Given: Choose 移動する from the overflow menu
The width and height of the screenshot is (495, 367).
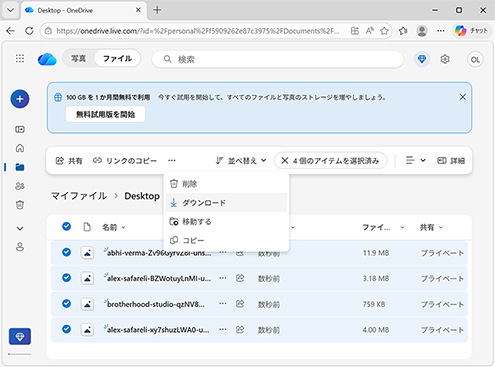Looking at the screenshot, I should 226,221.
